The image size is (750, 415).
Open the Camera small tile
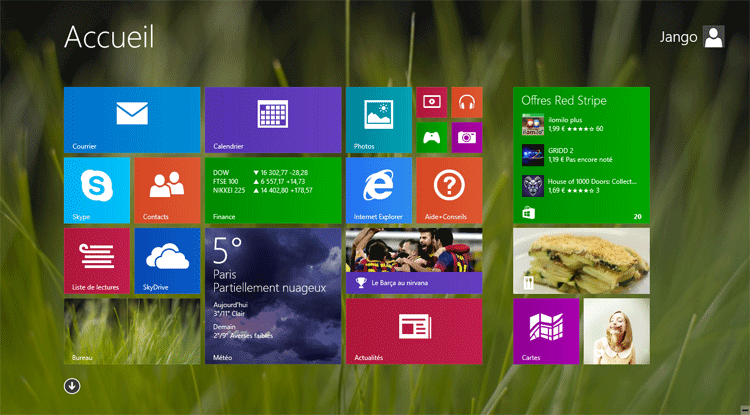coord(466,137)
